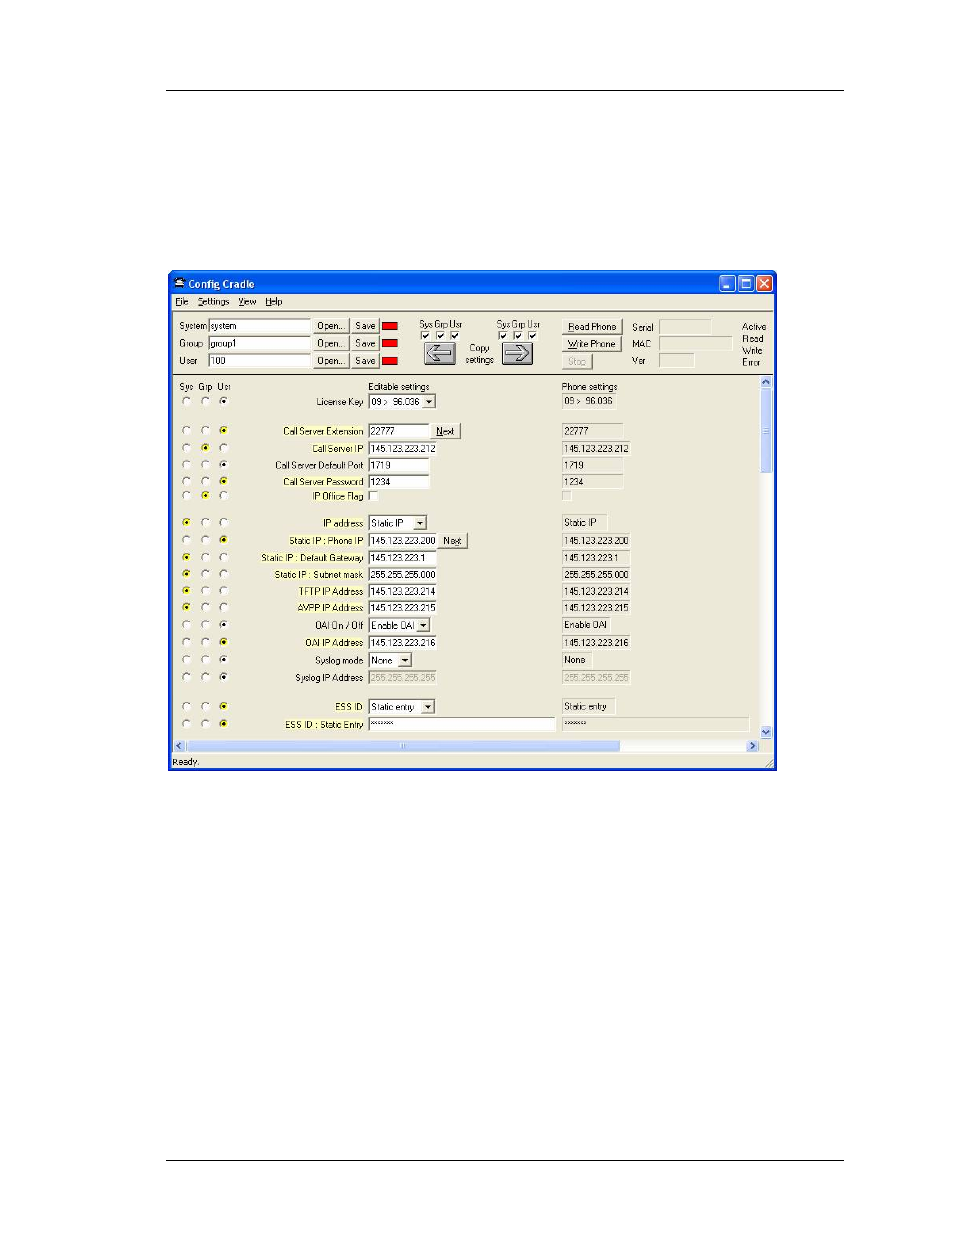Toggle Sys checkbox above left copy arrow
954x1235 pixels.
point(426,336)
